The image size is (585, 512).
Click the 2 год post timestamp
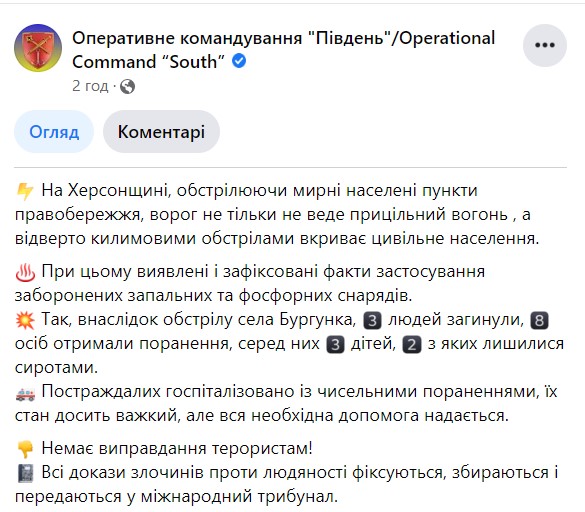90,86
